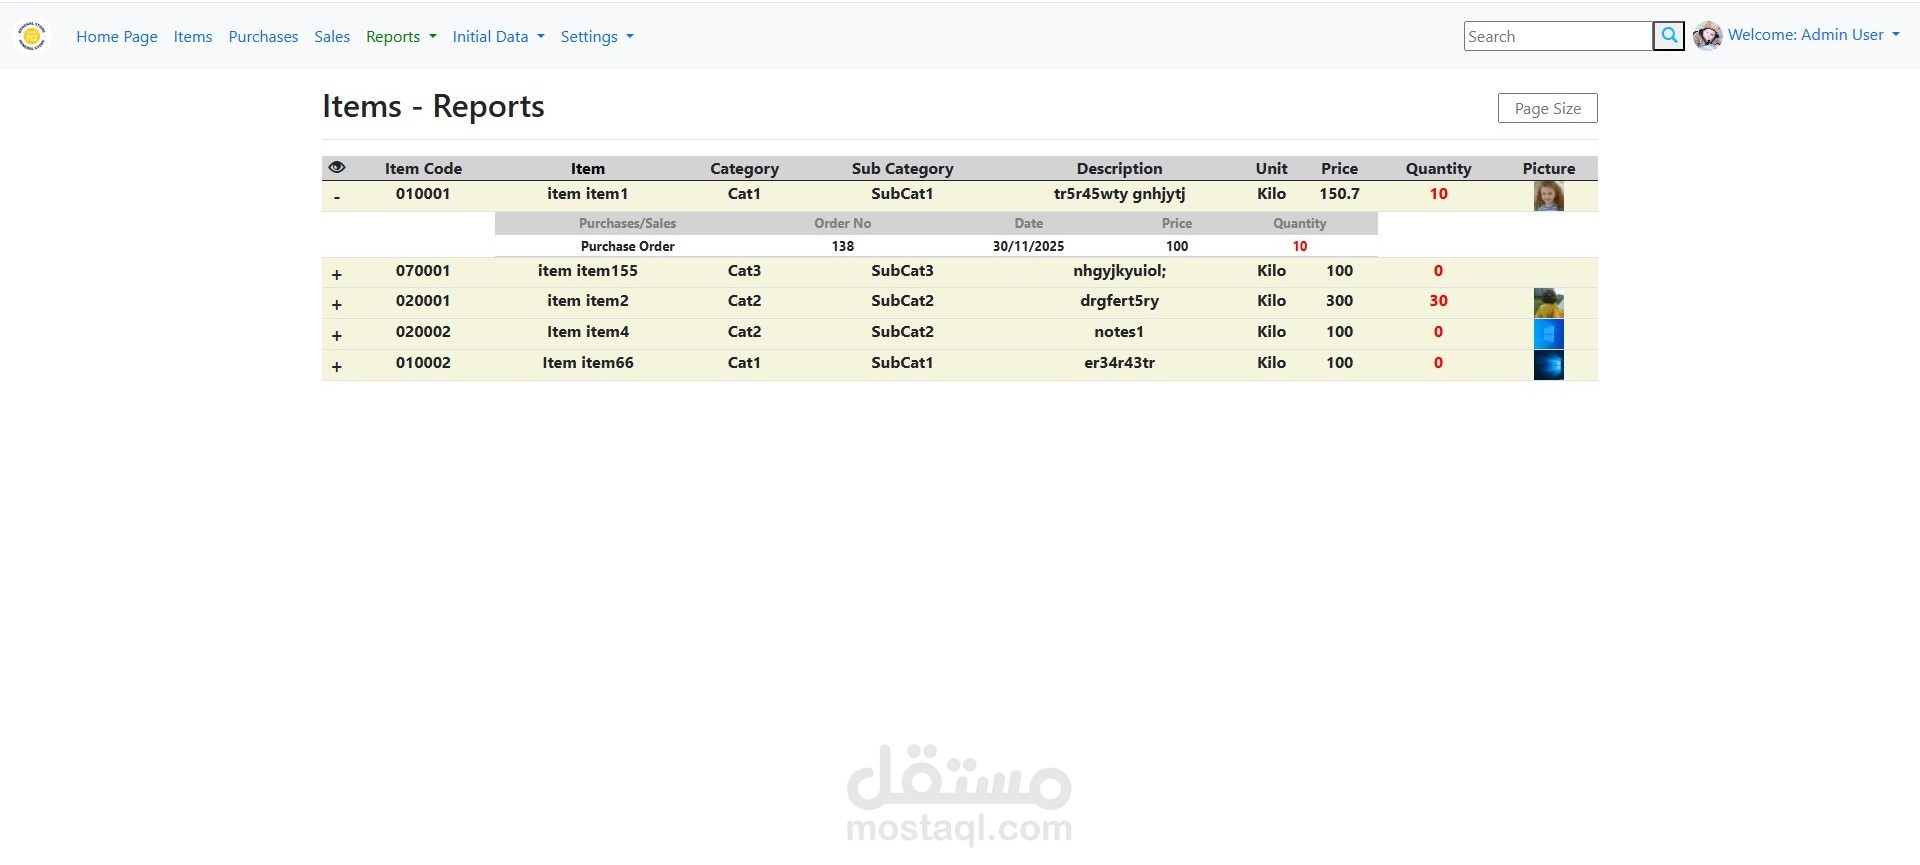
Task: Select item code 010001
Action: point(423,194)
